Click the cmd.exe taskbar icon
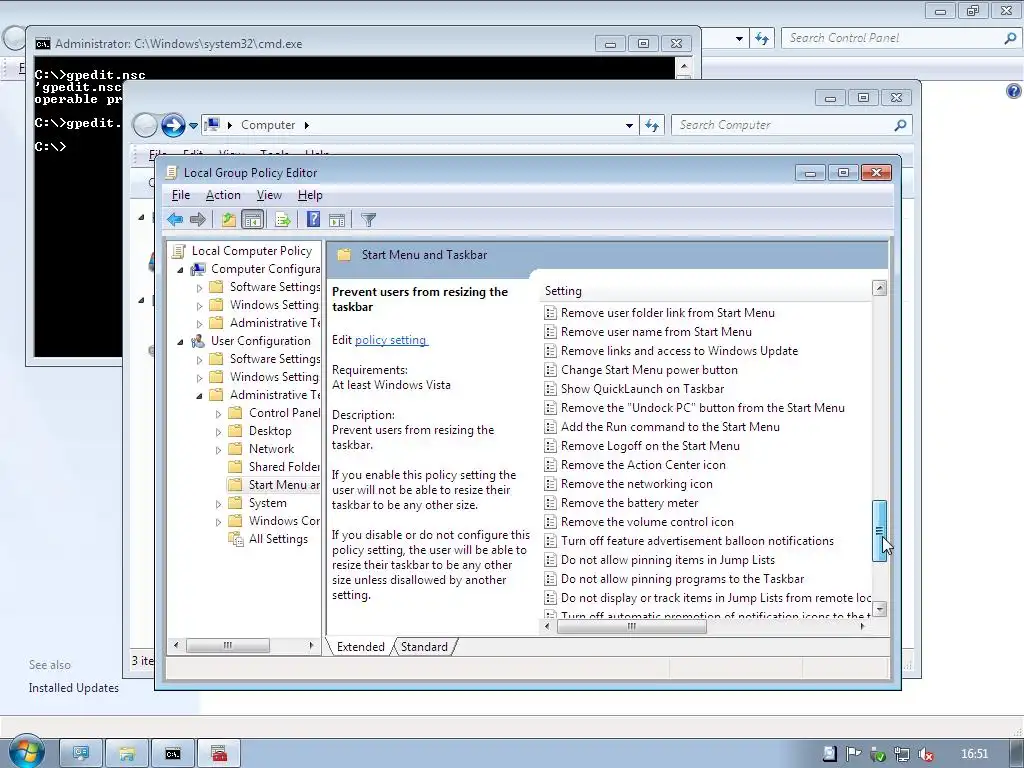Screen dimensions: 1024x768 tap(172, 754)
